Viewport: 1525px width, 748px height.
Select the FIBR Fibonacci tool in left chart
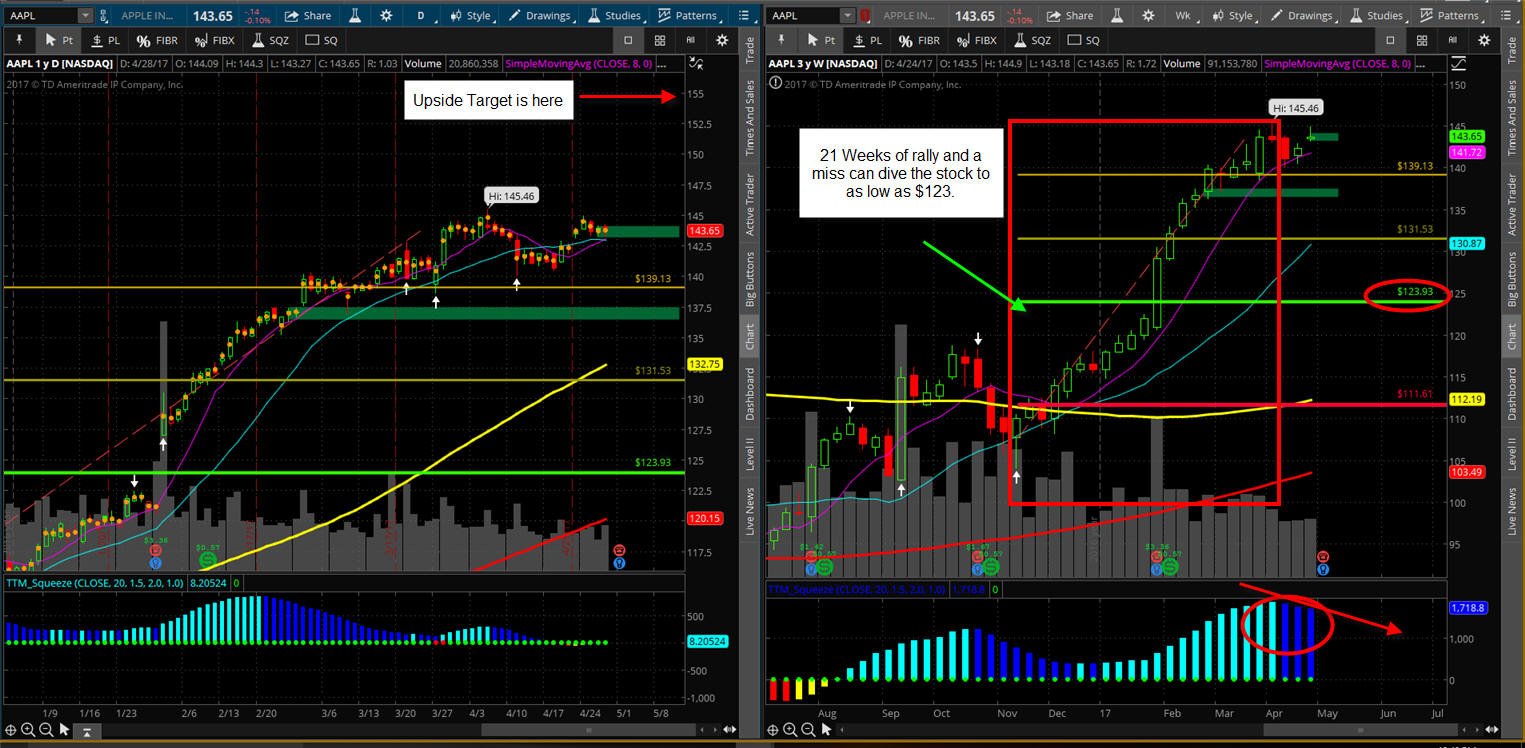click(155, 40)
